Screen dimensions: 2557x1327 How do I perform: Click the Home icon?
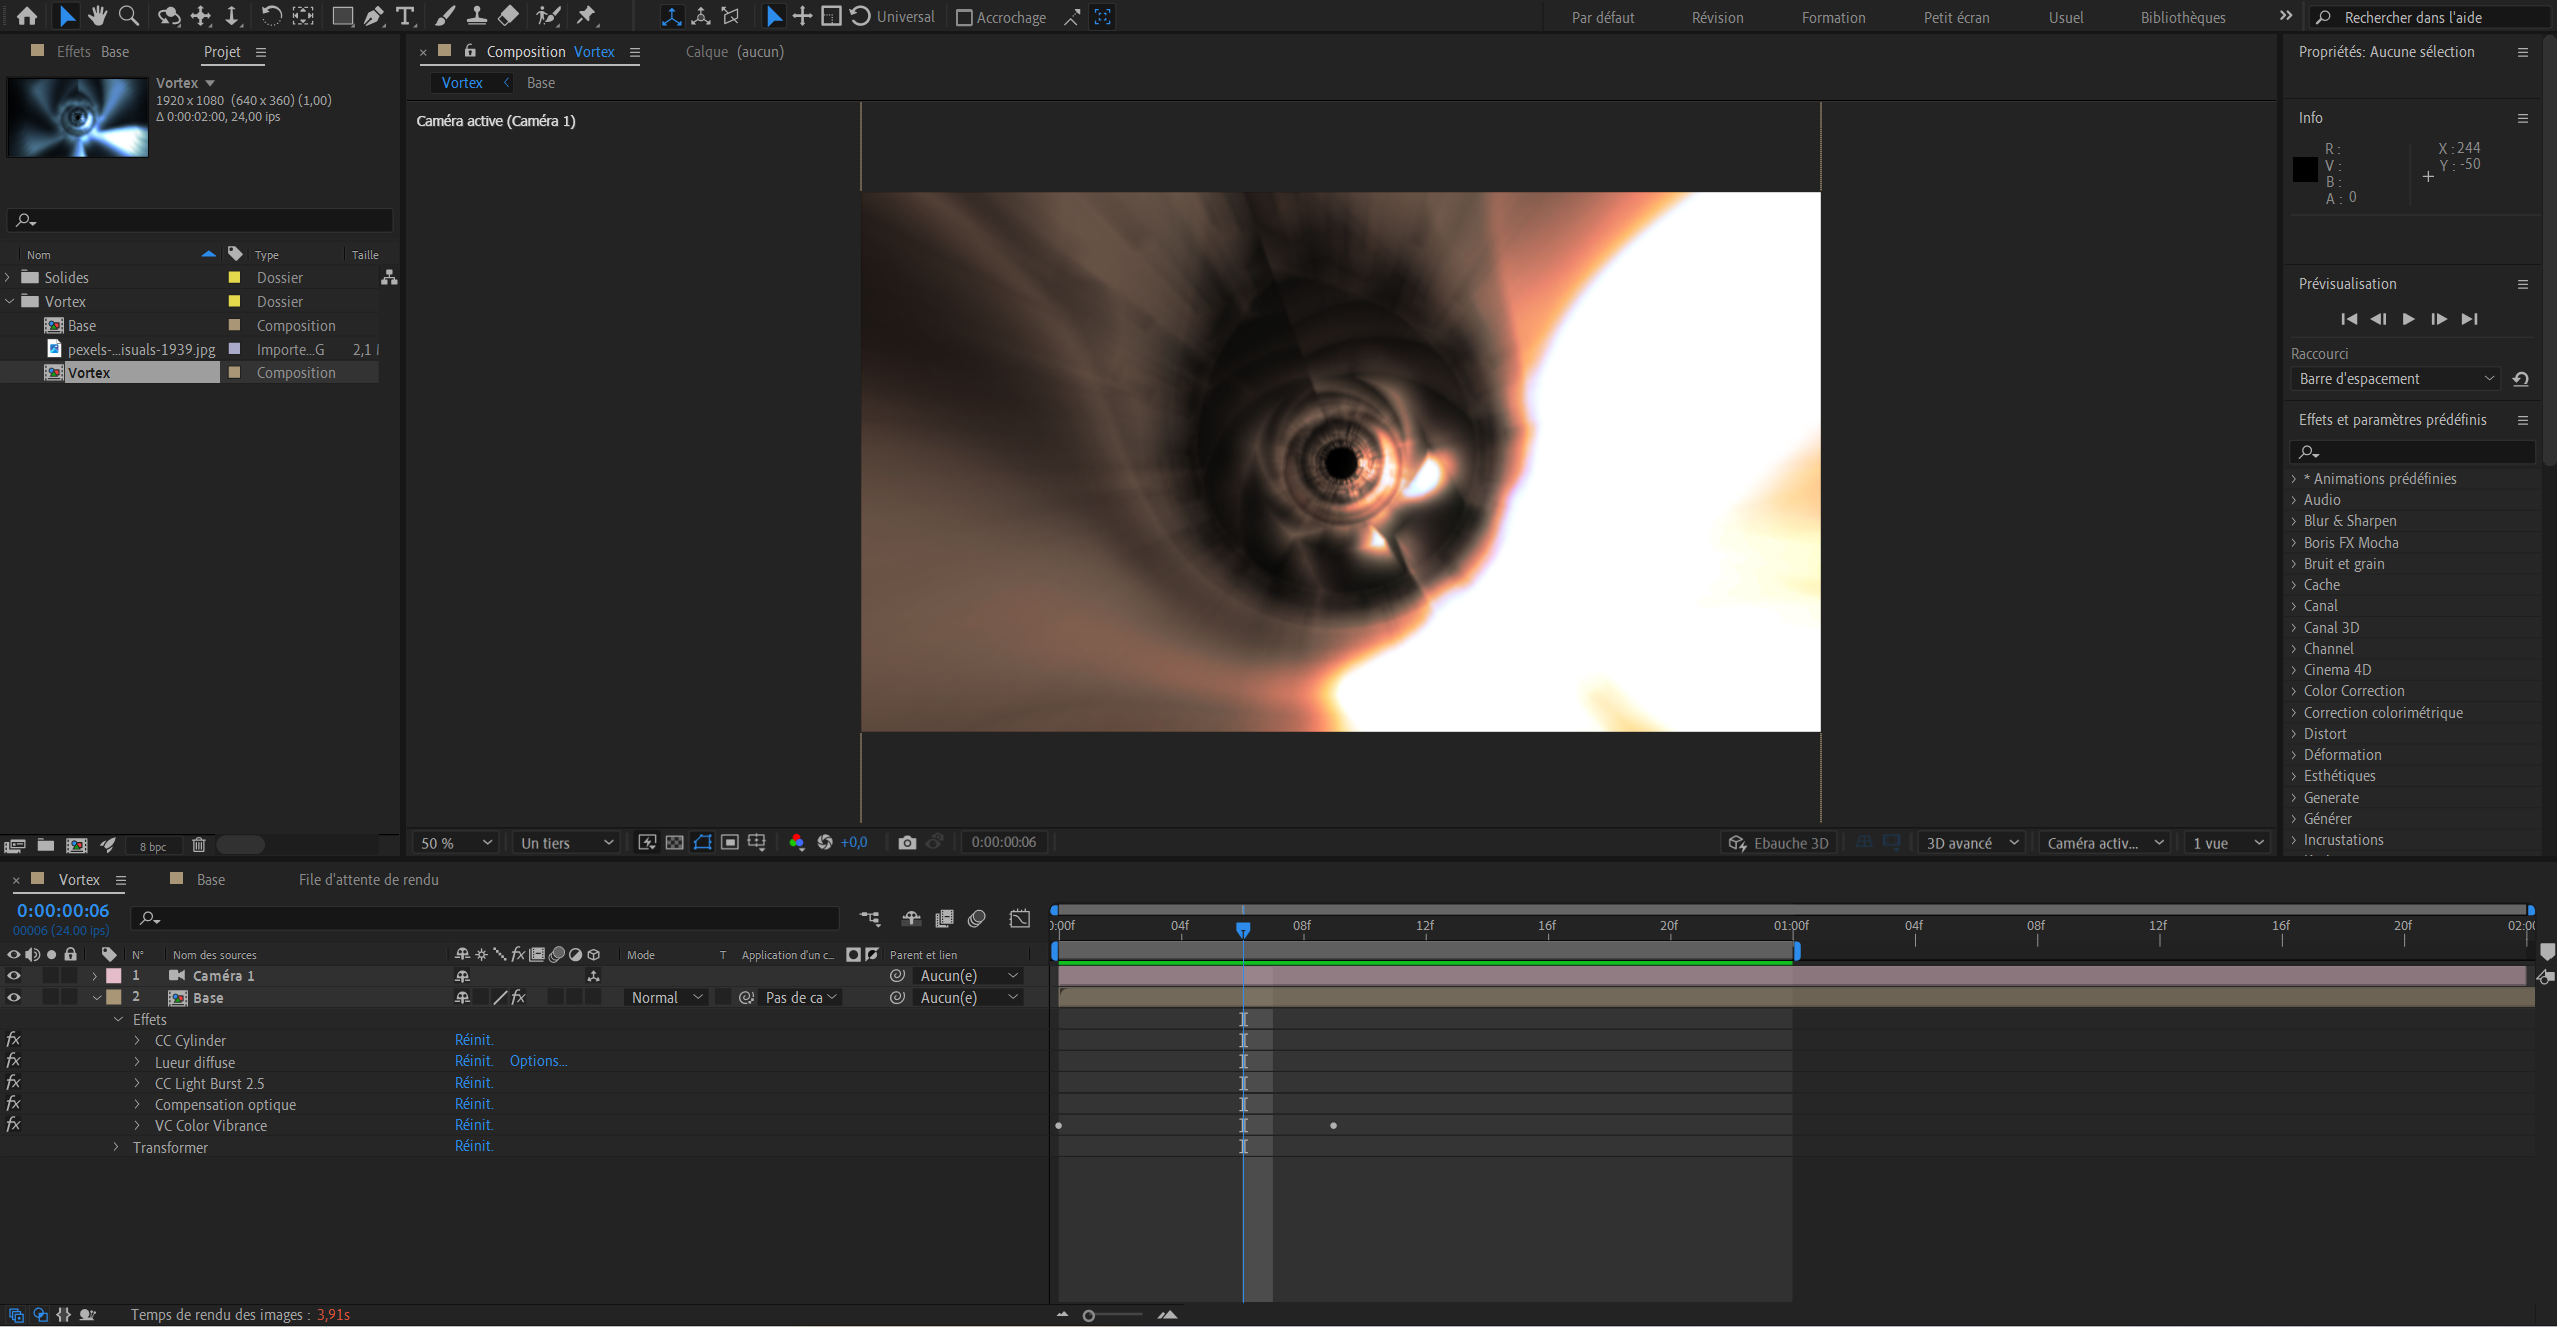pos(27,16)
